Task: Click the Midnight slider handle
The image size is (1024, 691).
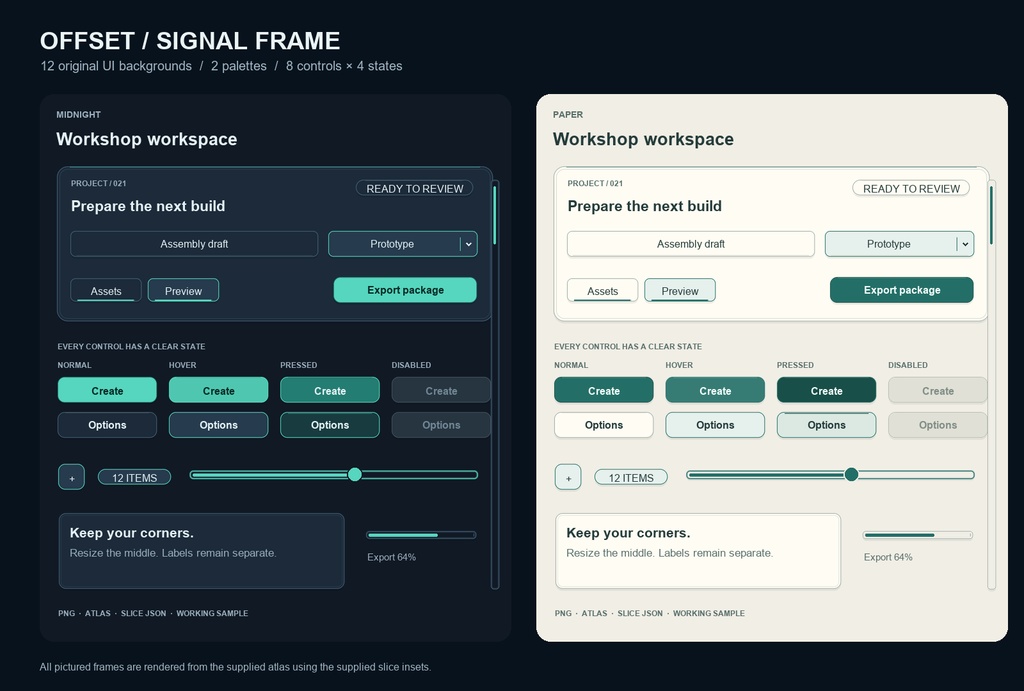Action: [355, 474]
